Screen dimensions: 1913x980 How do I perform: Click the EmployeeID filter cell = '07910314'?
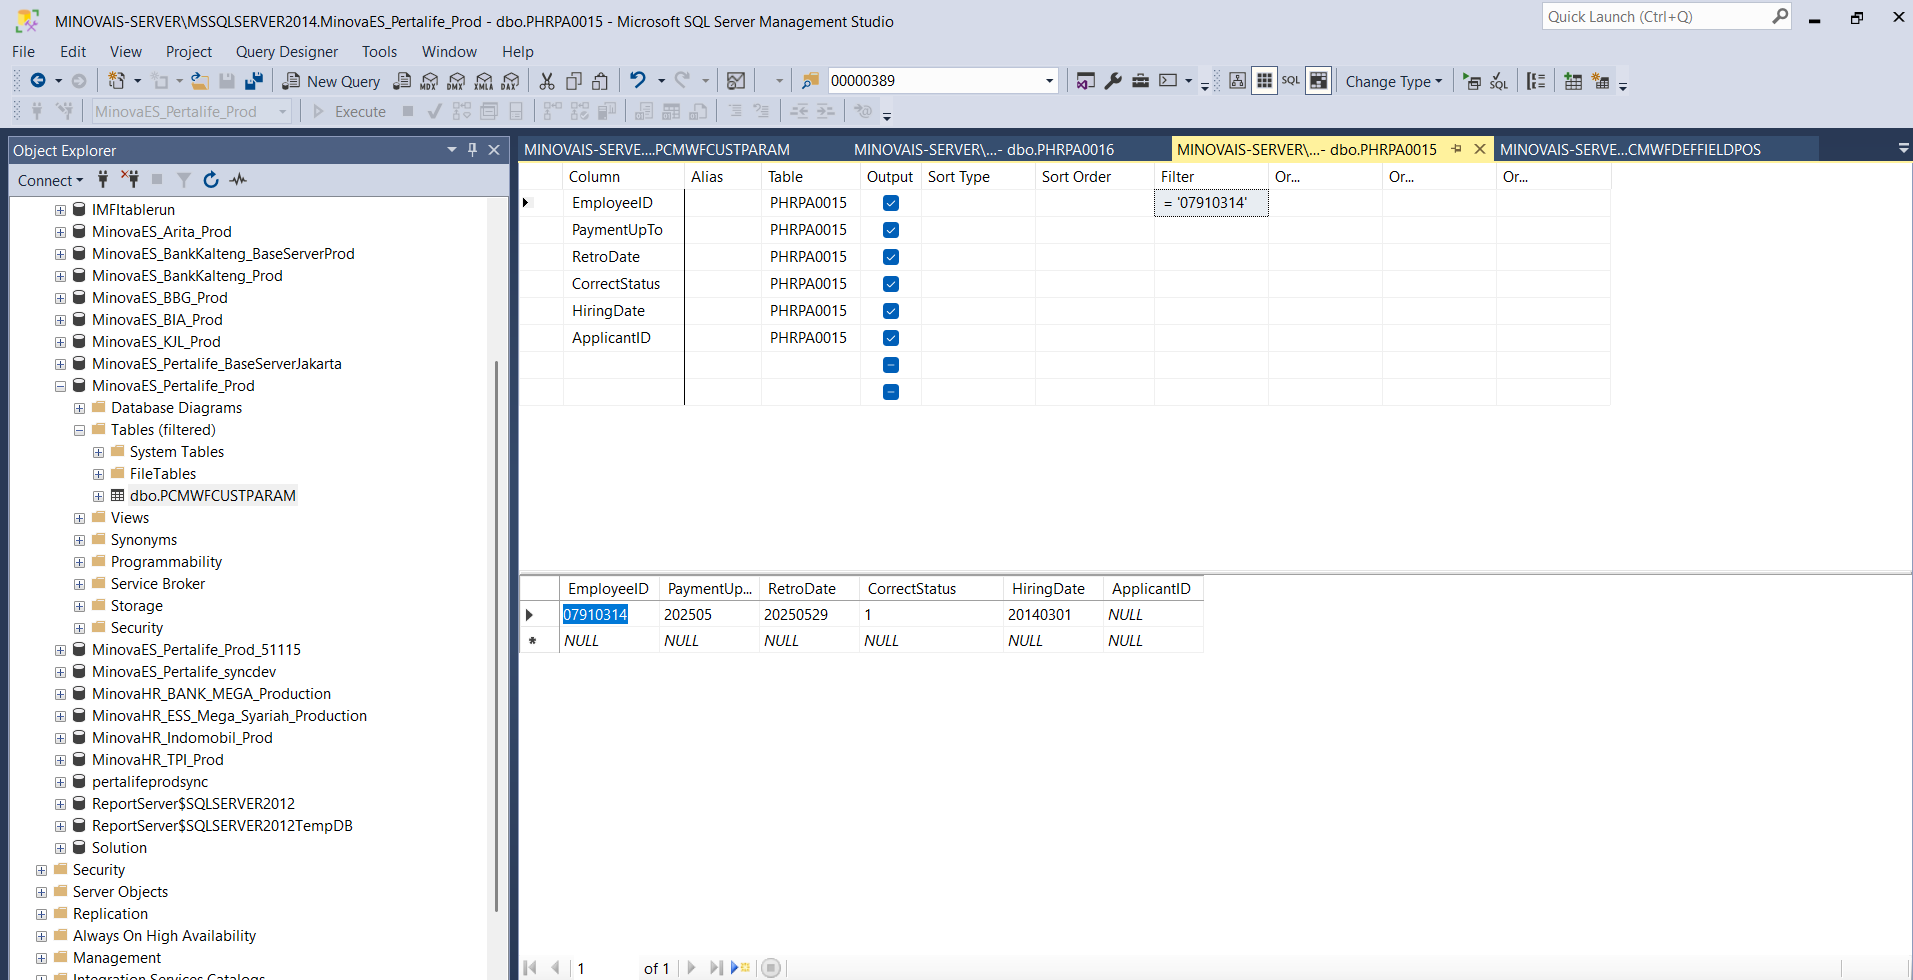pos(1211,203)
